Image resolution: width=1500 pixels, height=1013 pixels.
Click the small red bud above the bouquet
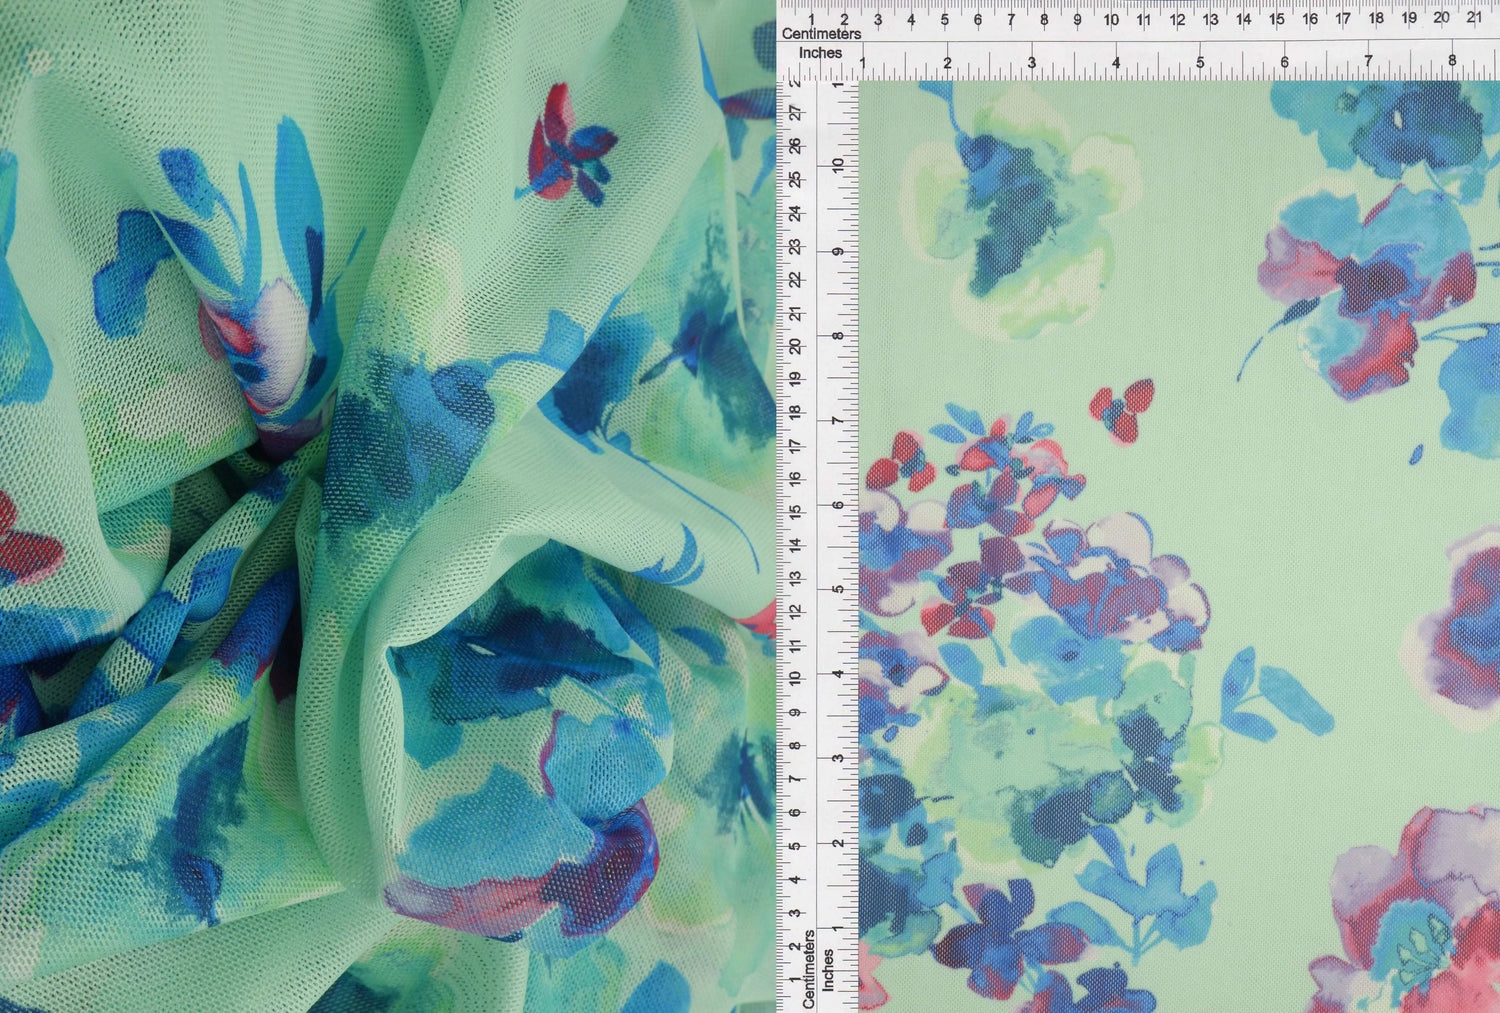(1121, 410)
